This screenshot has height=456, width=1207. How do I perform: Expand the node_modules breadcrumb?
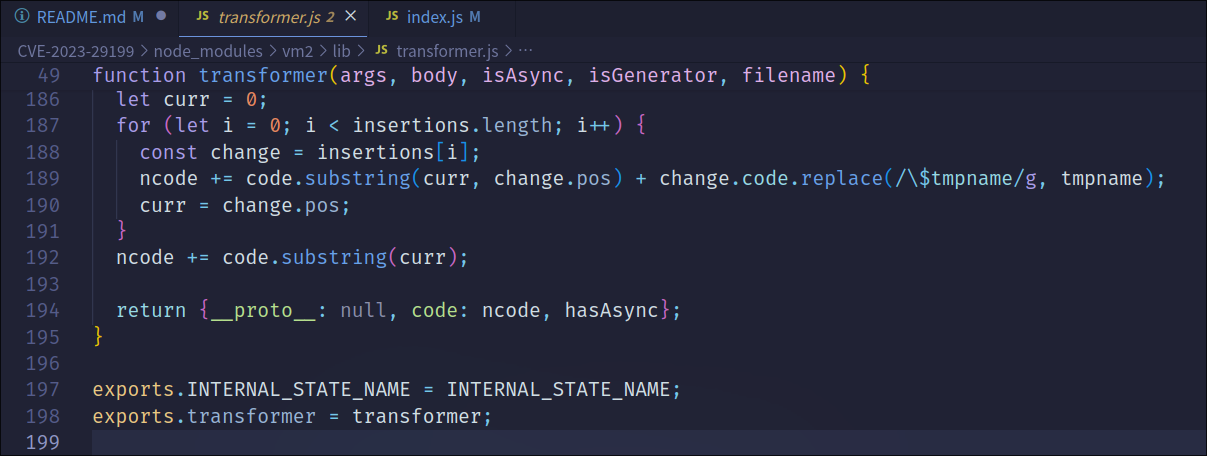pos(200,50)
